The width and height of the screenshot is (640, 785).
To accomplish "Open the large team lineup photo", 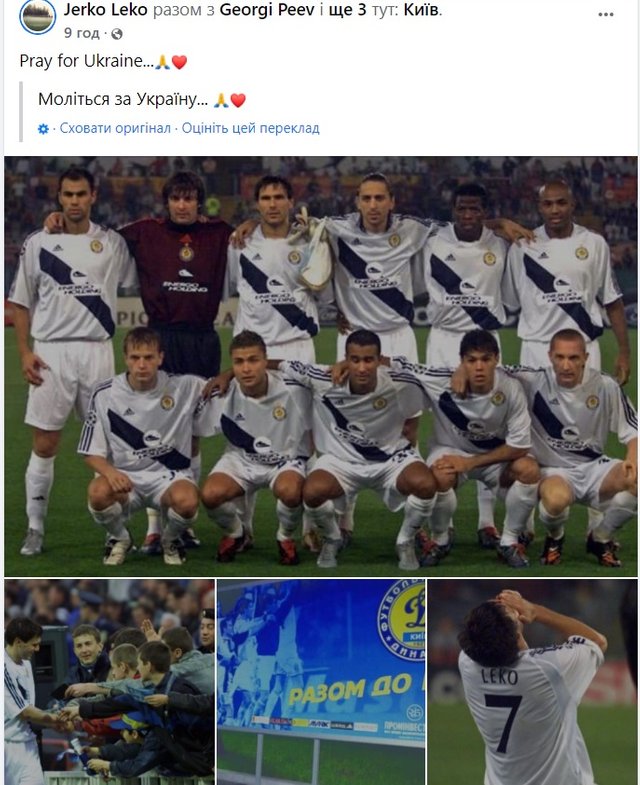I will (321, 366).
